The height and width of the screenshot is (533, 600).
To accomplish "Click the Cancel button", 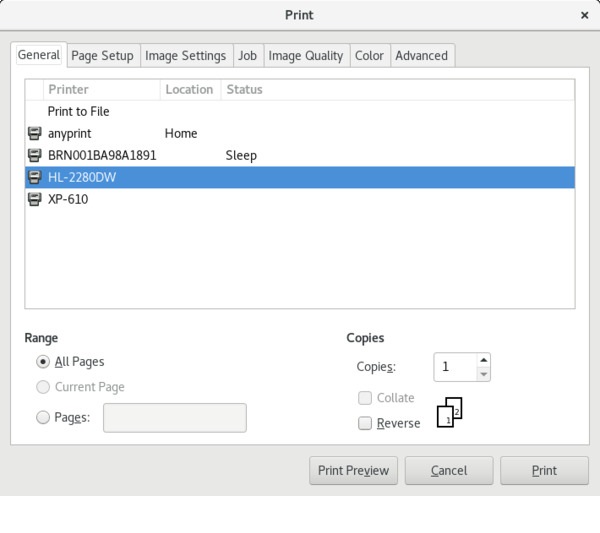I will [449, 470].
